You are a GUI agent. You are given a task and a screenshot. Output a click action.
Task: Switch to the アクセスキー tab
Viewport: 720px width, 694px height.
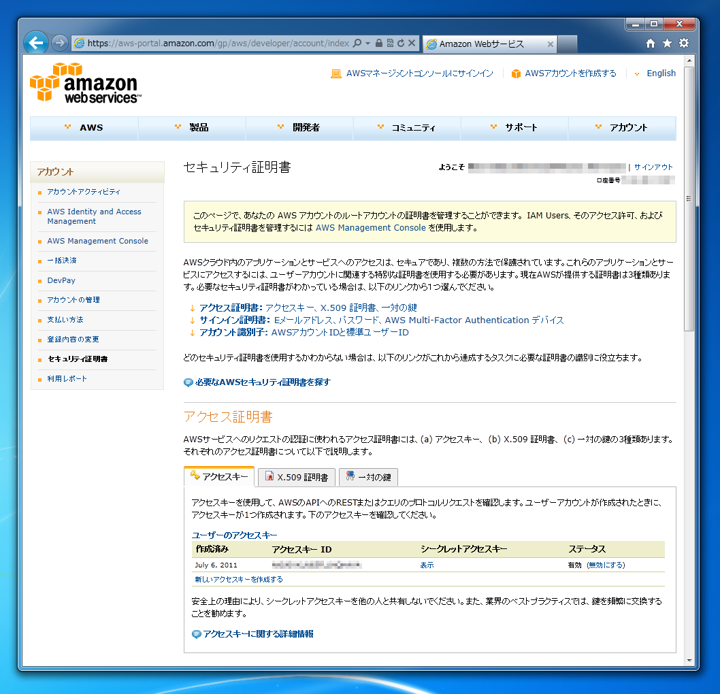click(x=219, y=476)
